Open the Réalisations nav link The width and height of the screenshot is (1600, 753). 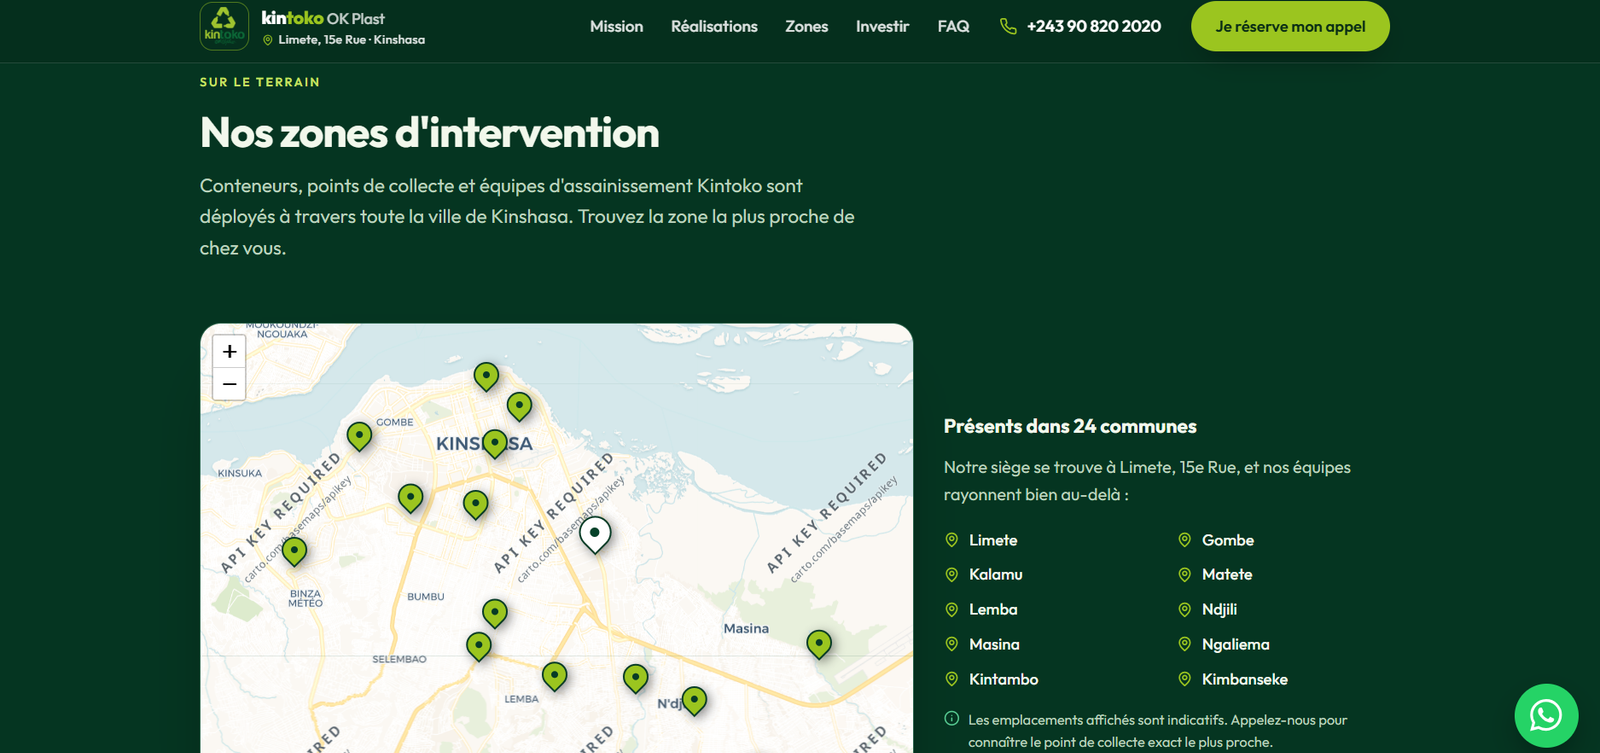(714, 26)
